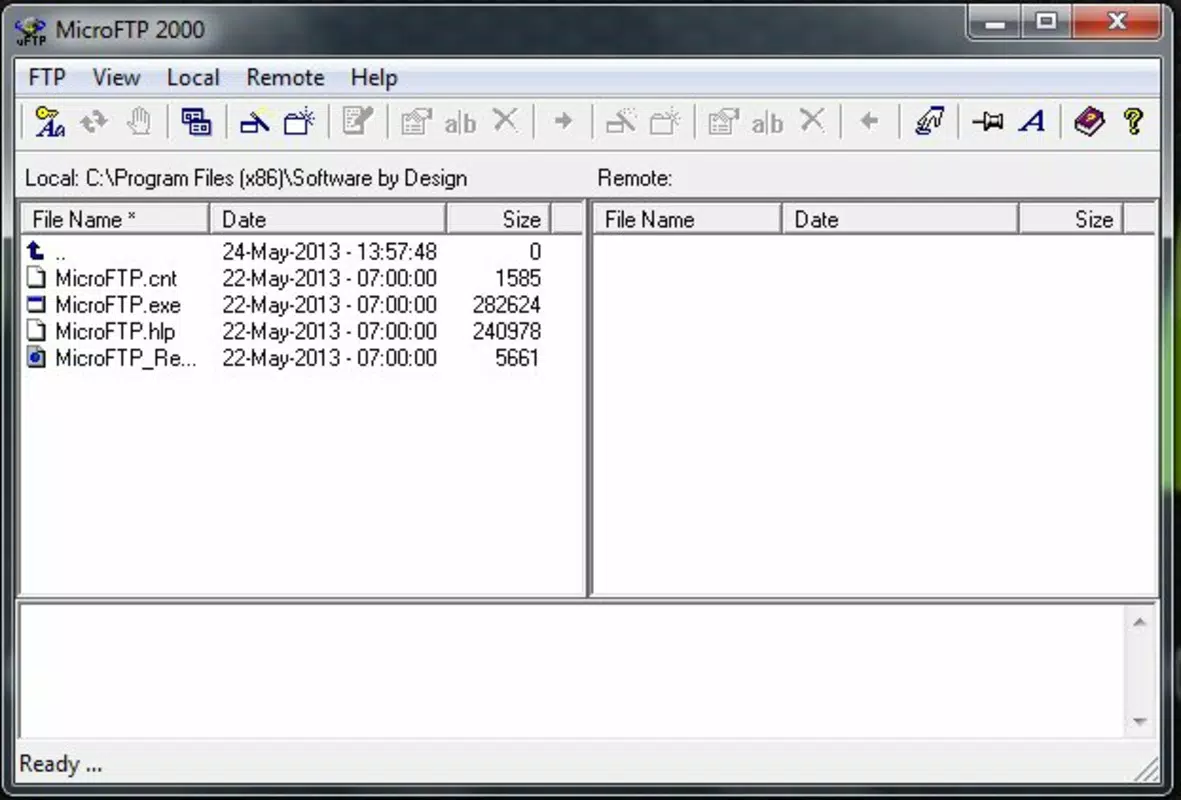Click the local change directory icon
Viewport: 1181px width, 800px height.
click(x=255, y=121)
